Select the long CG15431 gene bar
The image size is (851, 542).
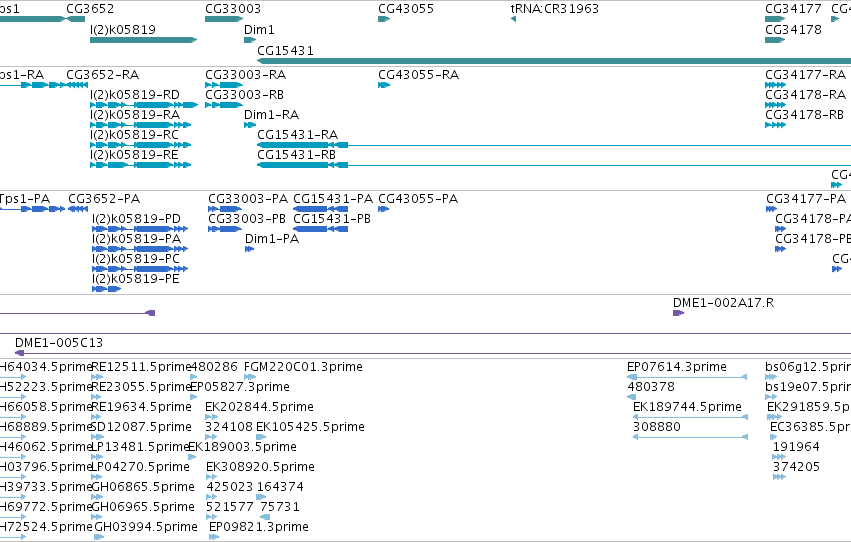click(554, 61)
